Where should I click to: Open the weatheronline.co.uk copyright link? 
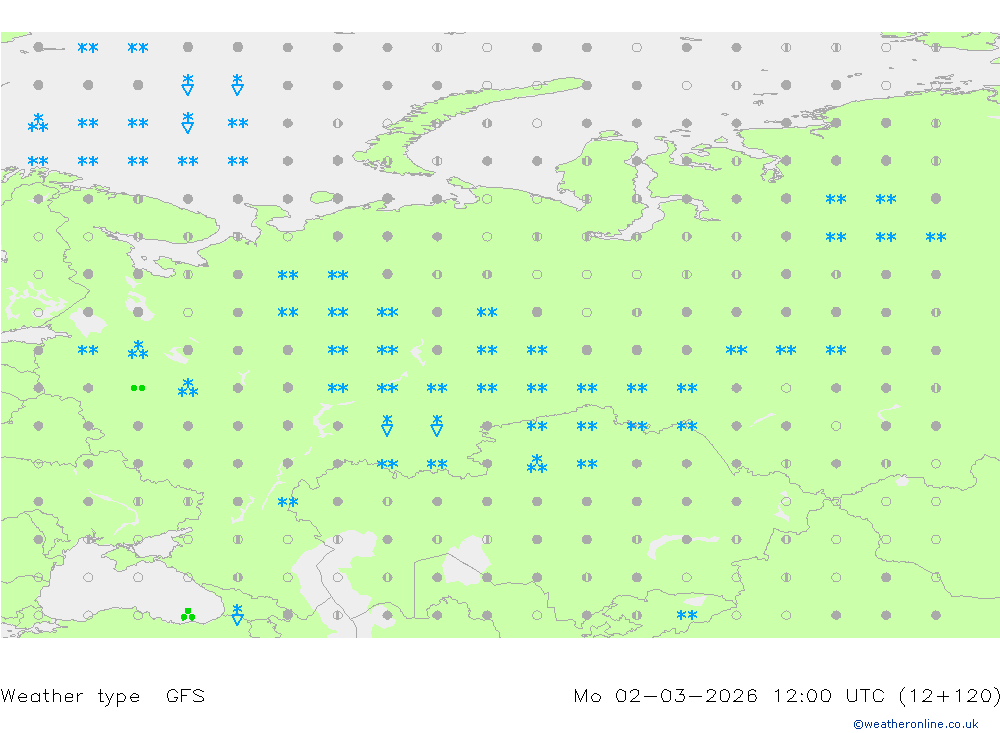pyautogui.click(x=915, y=724)
